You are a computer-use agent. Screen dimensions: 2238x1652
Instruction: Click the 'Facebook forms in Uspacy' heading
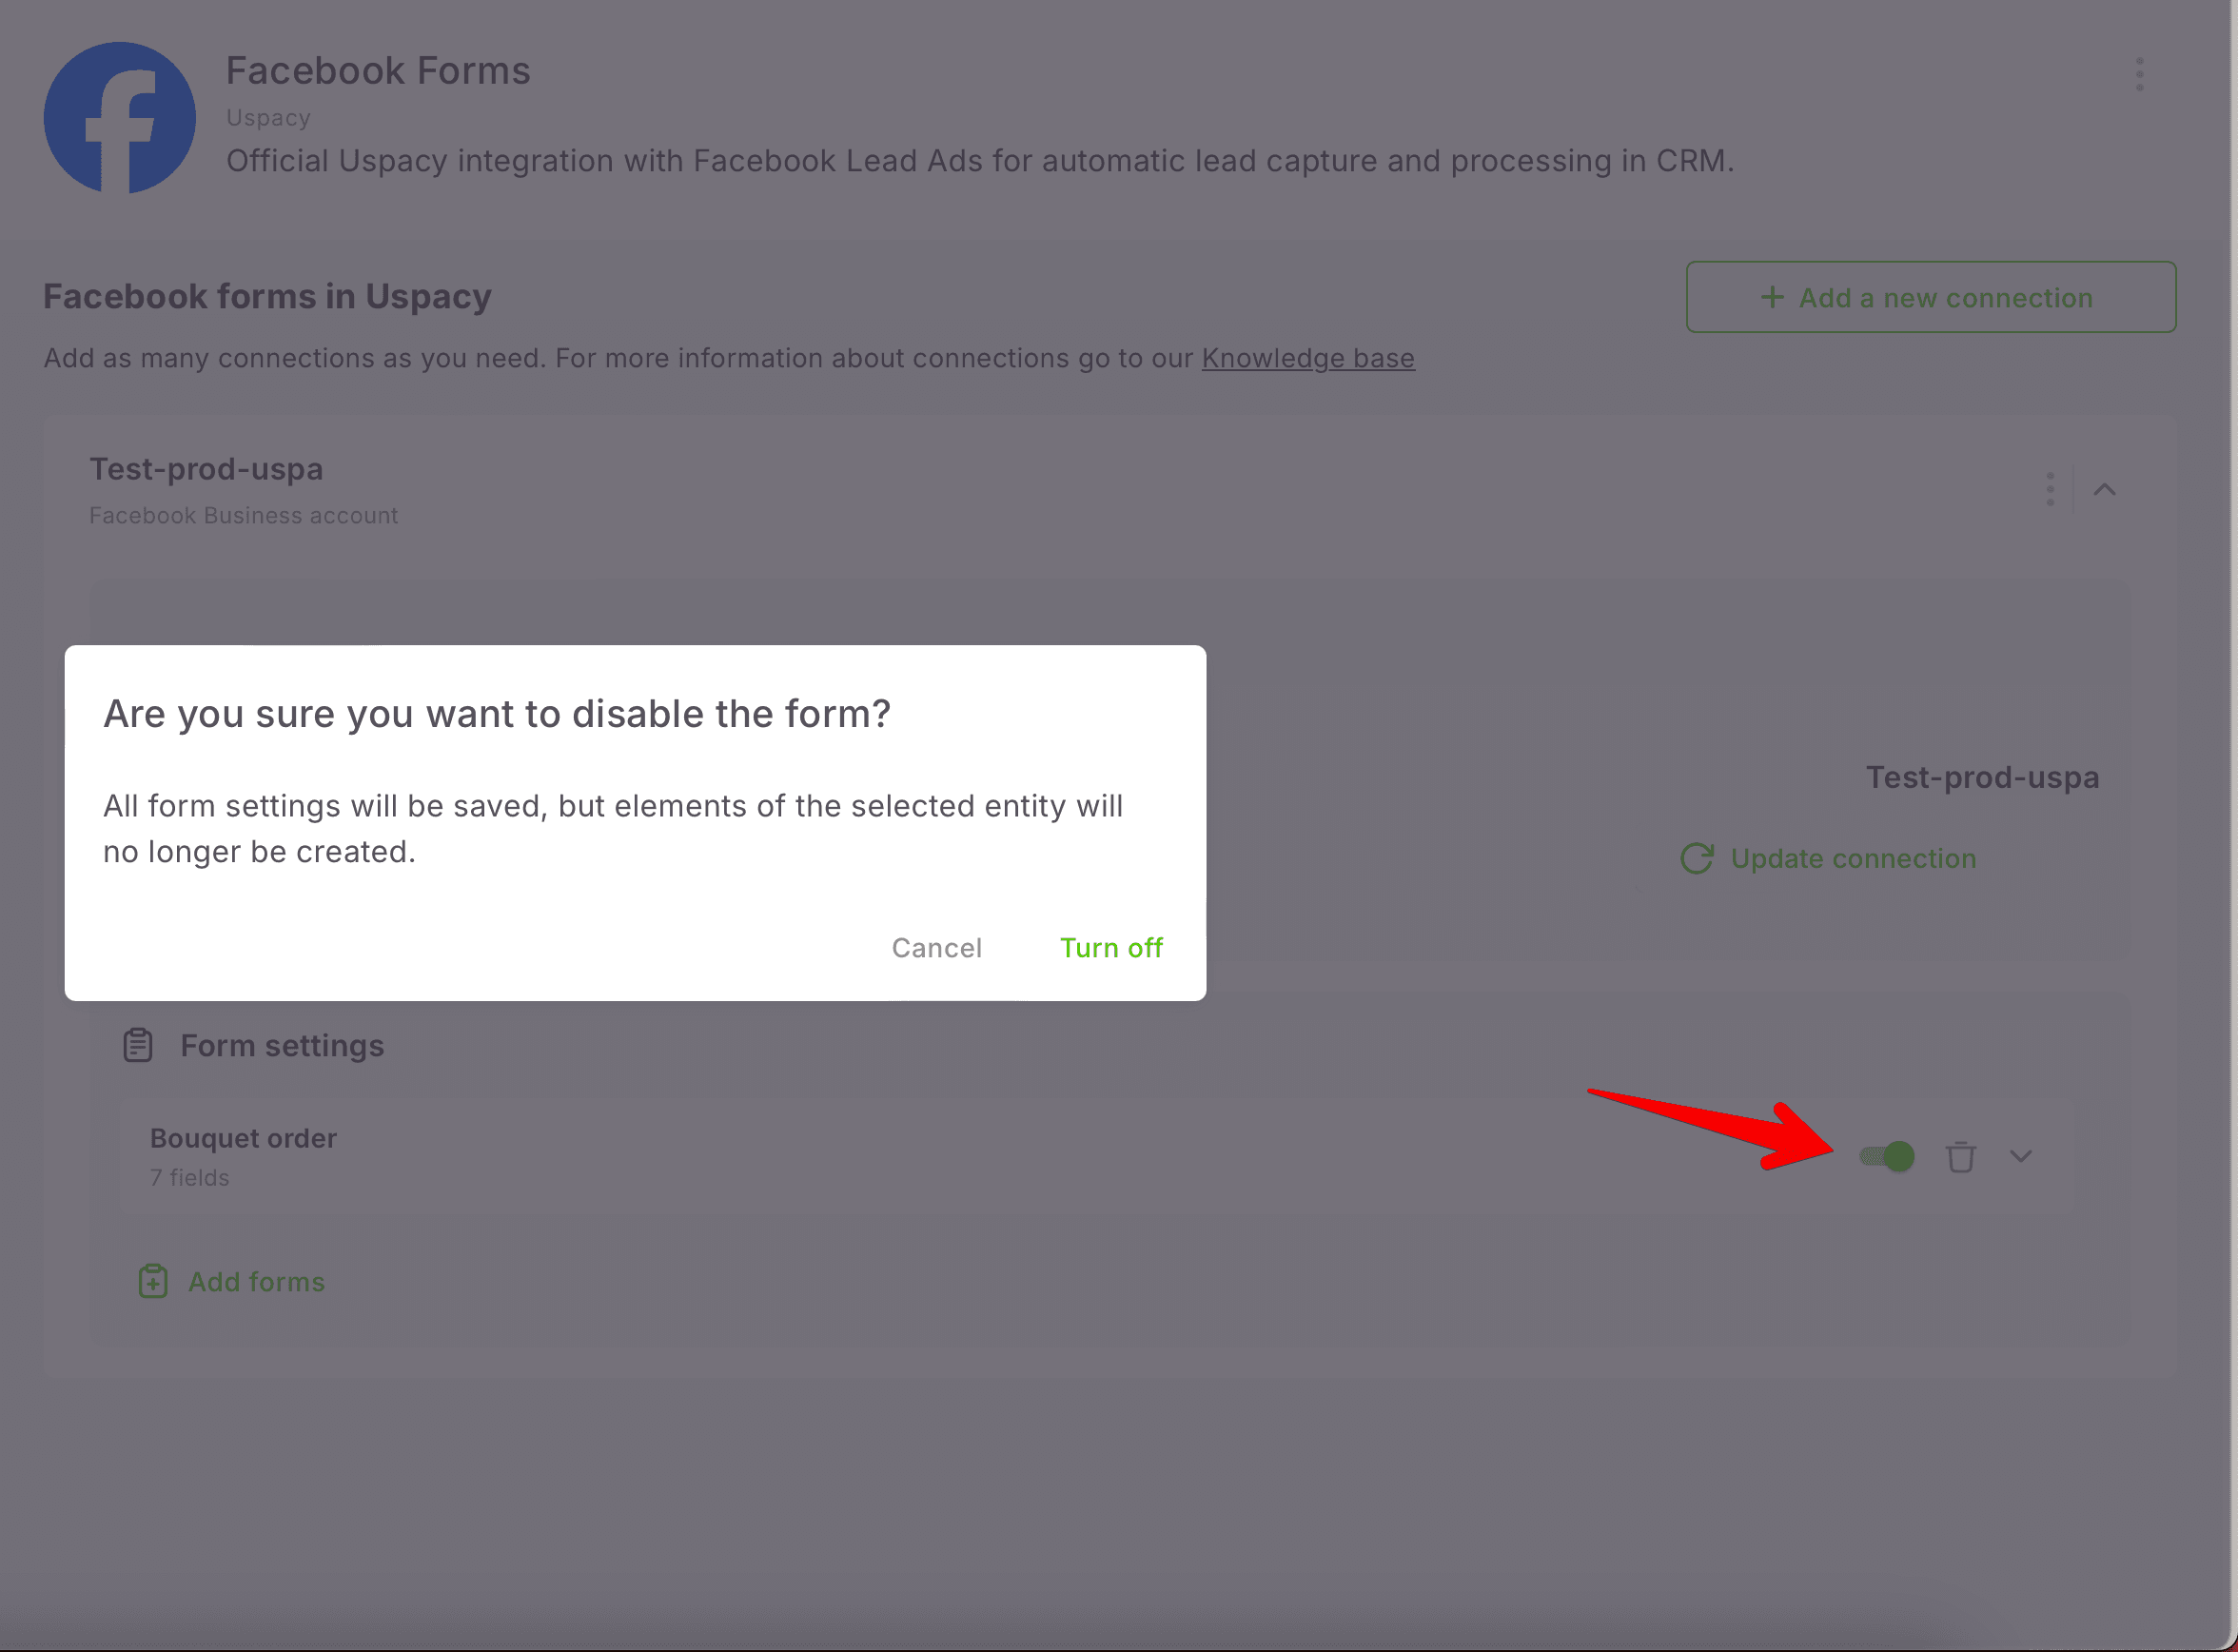point(267,297)
